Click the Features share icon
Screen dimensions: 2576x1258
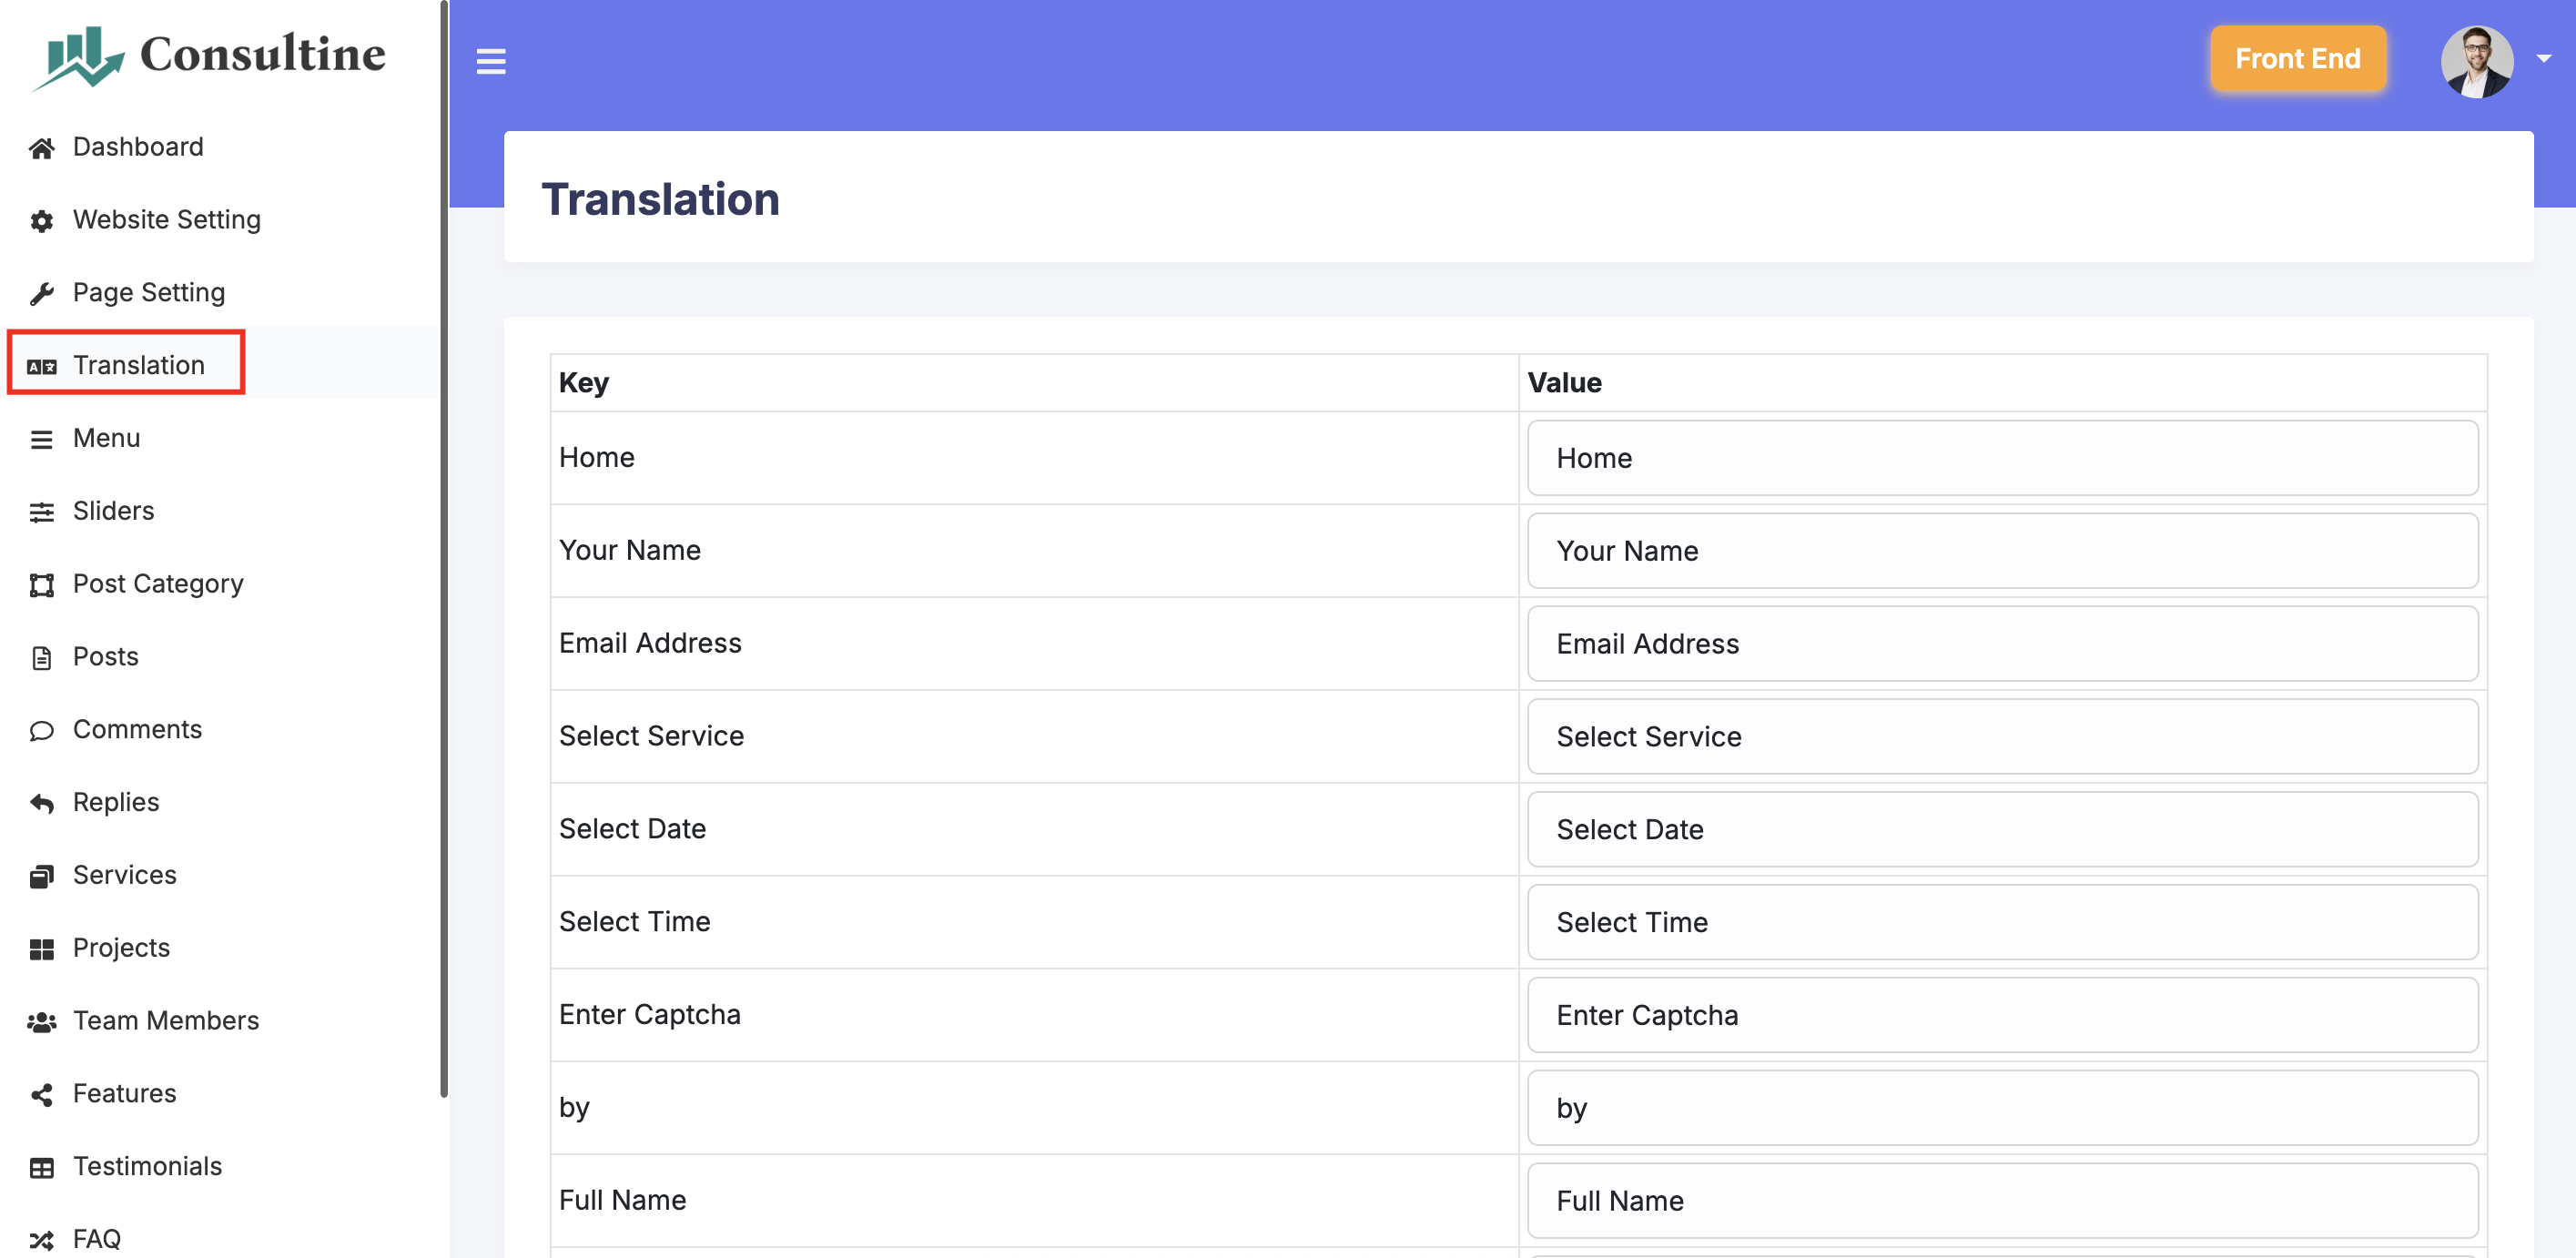click(x=41, y=1094)
